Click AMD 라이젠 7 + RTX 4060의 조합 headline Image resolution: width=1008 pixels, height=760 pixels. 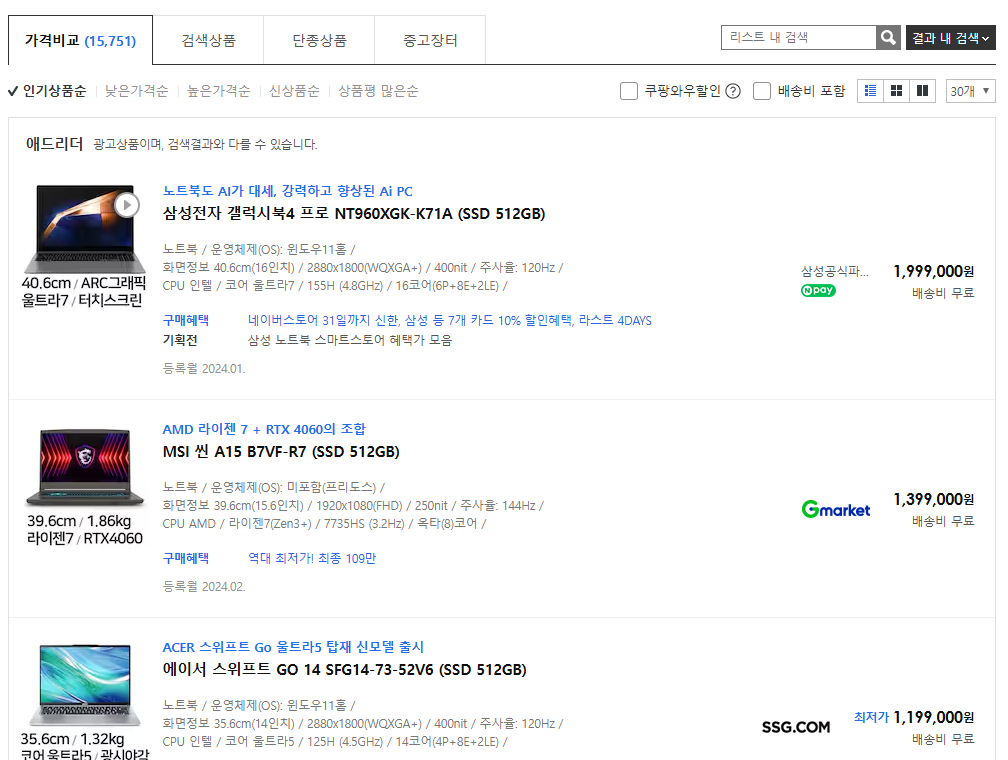point(264,429)
